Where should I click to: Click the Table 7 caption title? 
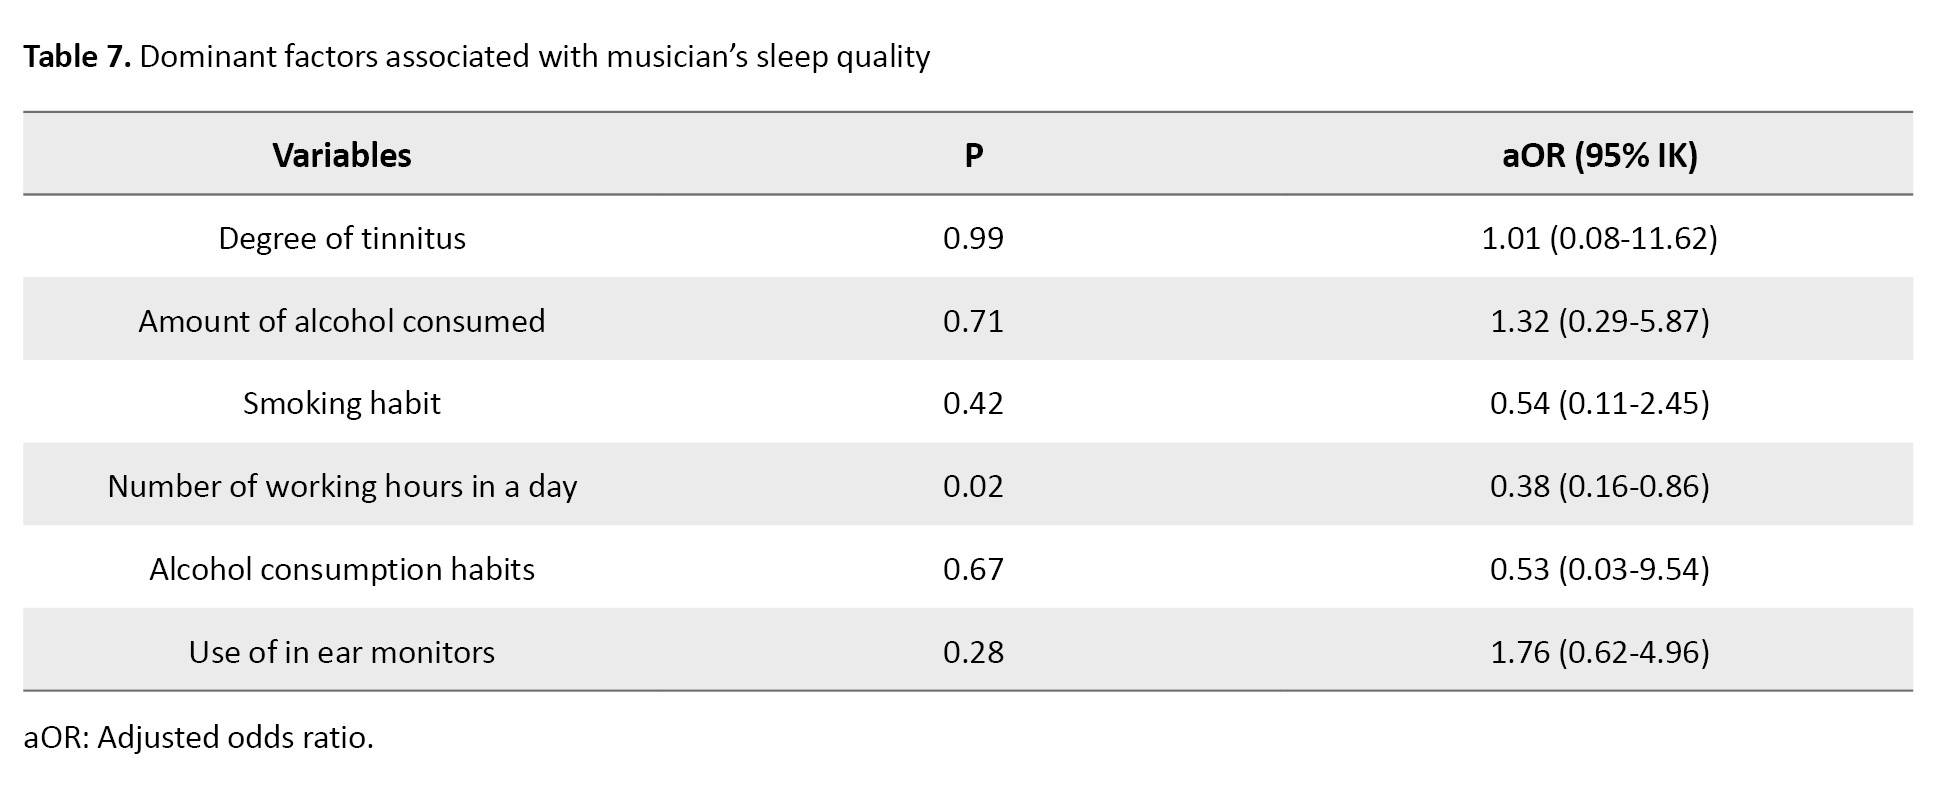click(x=476, y=57)
